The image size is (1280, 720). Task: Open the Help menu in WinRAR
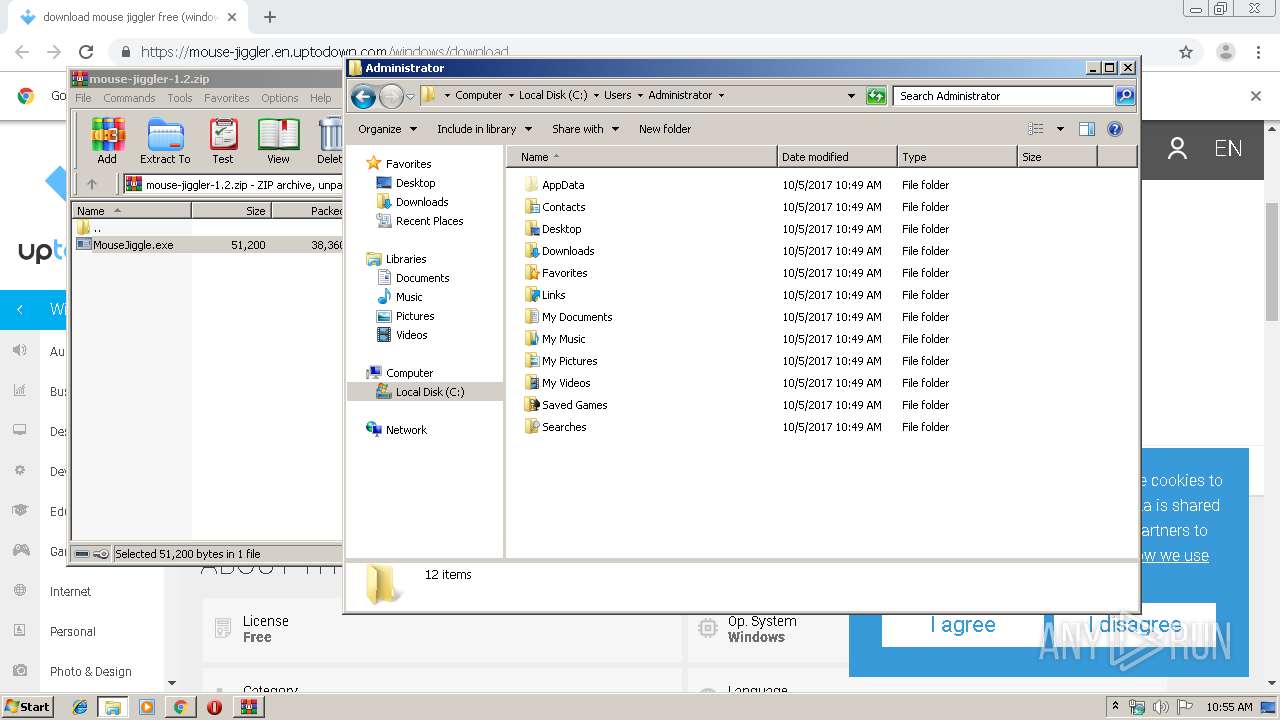pyautogui.click(x=320, y=98)
